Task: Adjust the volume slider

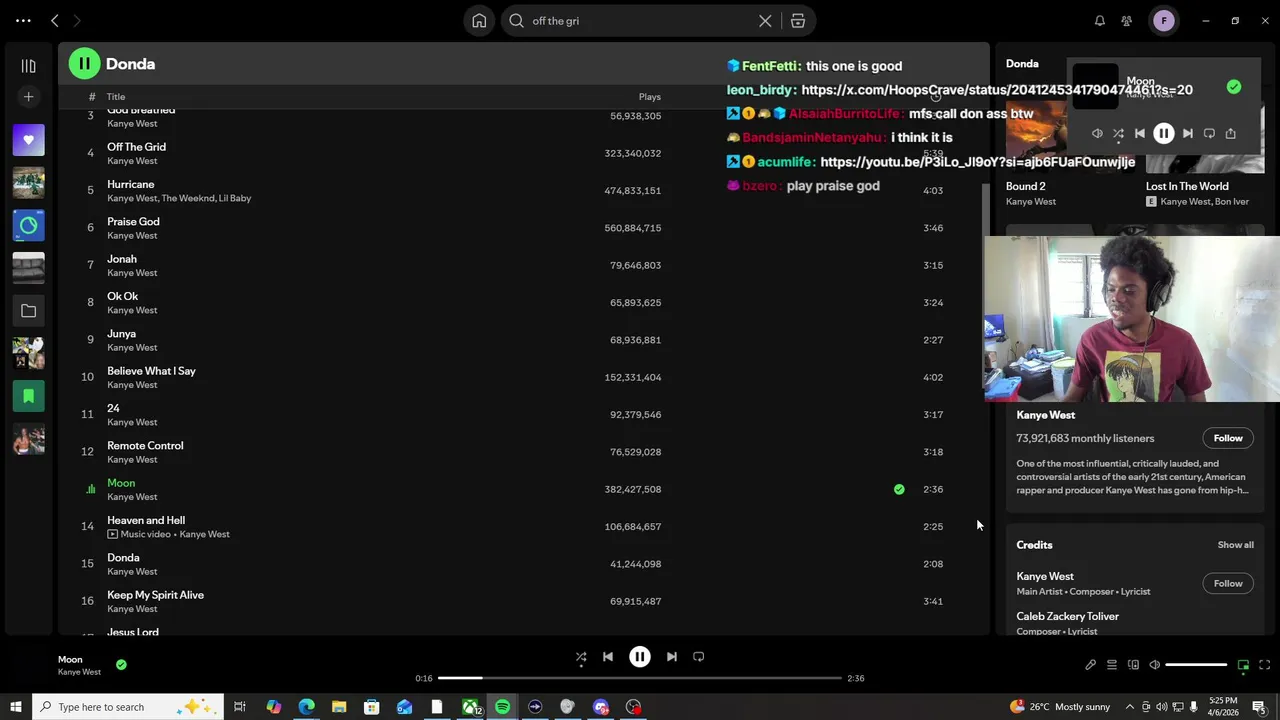Action: coord(1196,665)
